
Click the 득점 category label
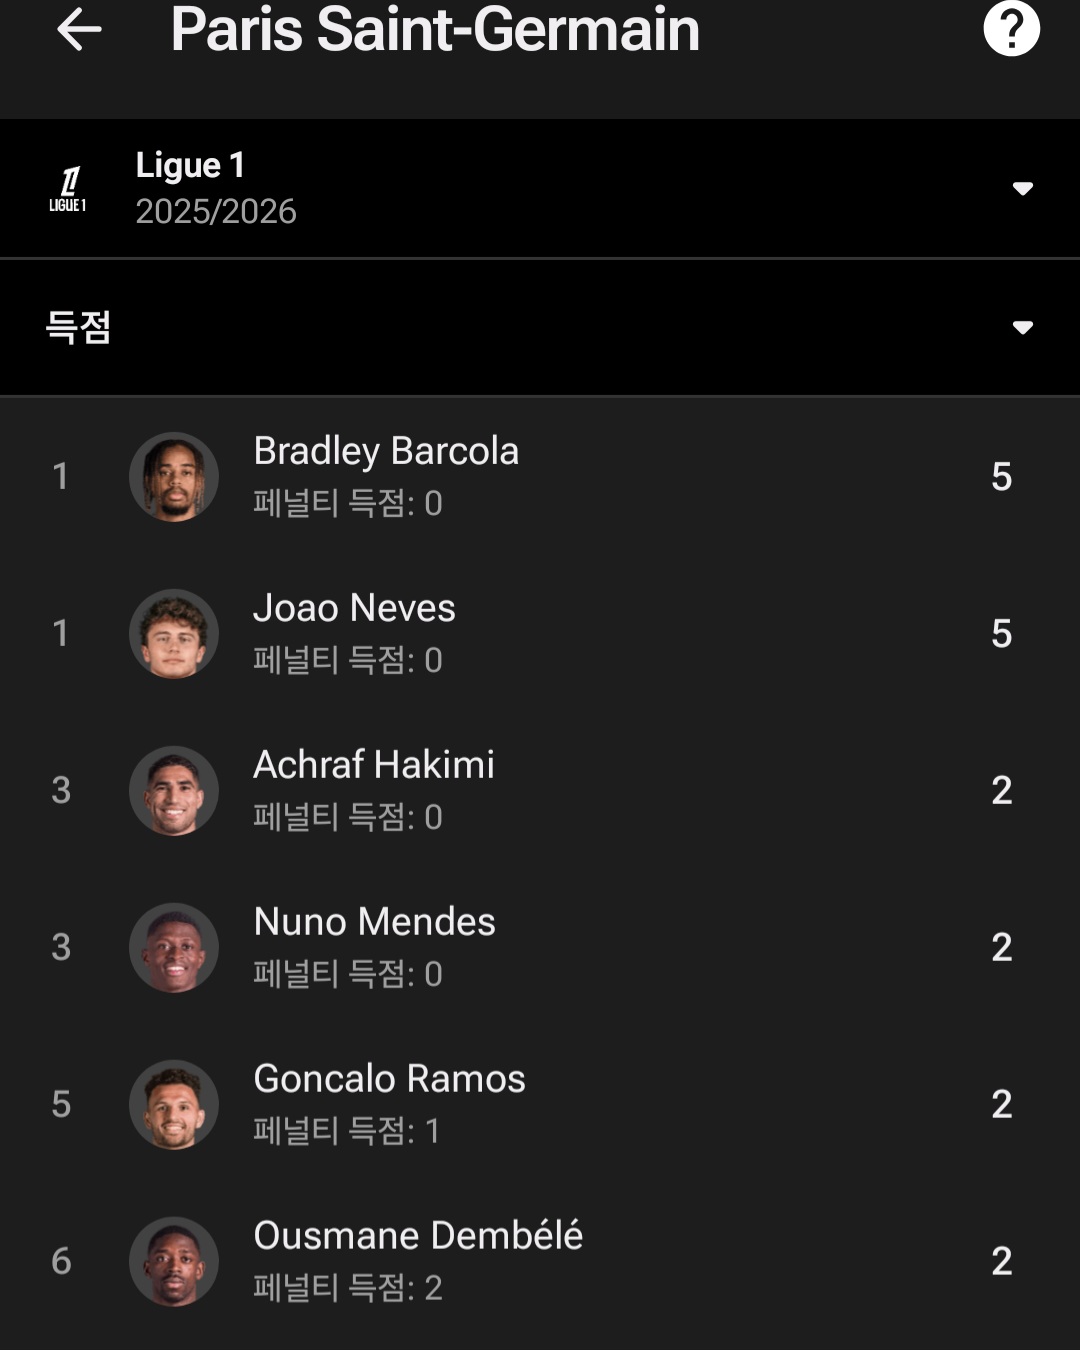(x=78, y=327)
